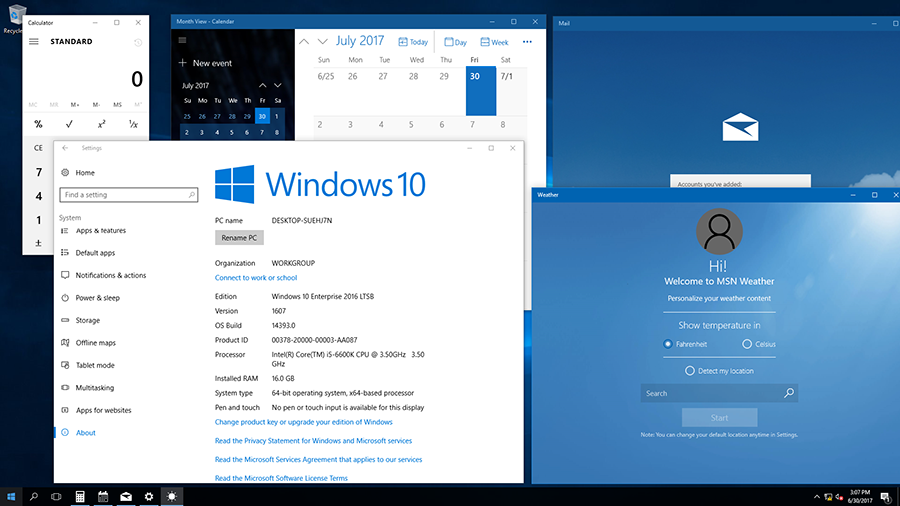Click Connect to work or school link
The image size is (900, 506).
coord(256,278)
